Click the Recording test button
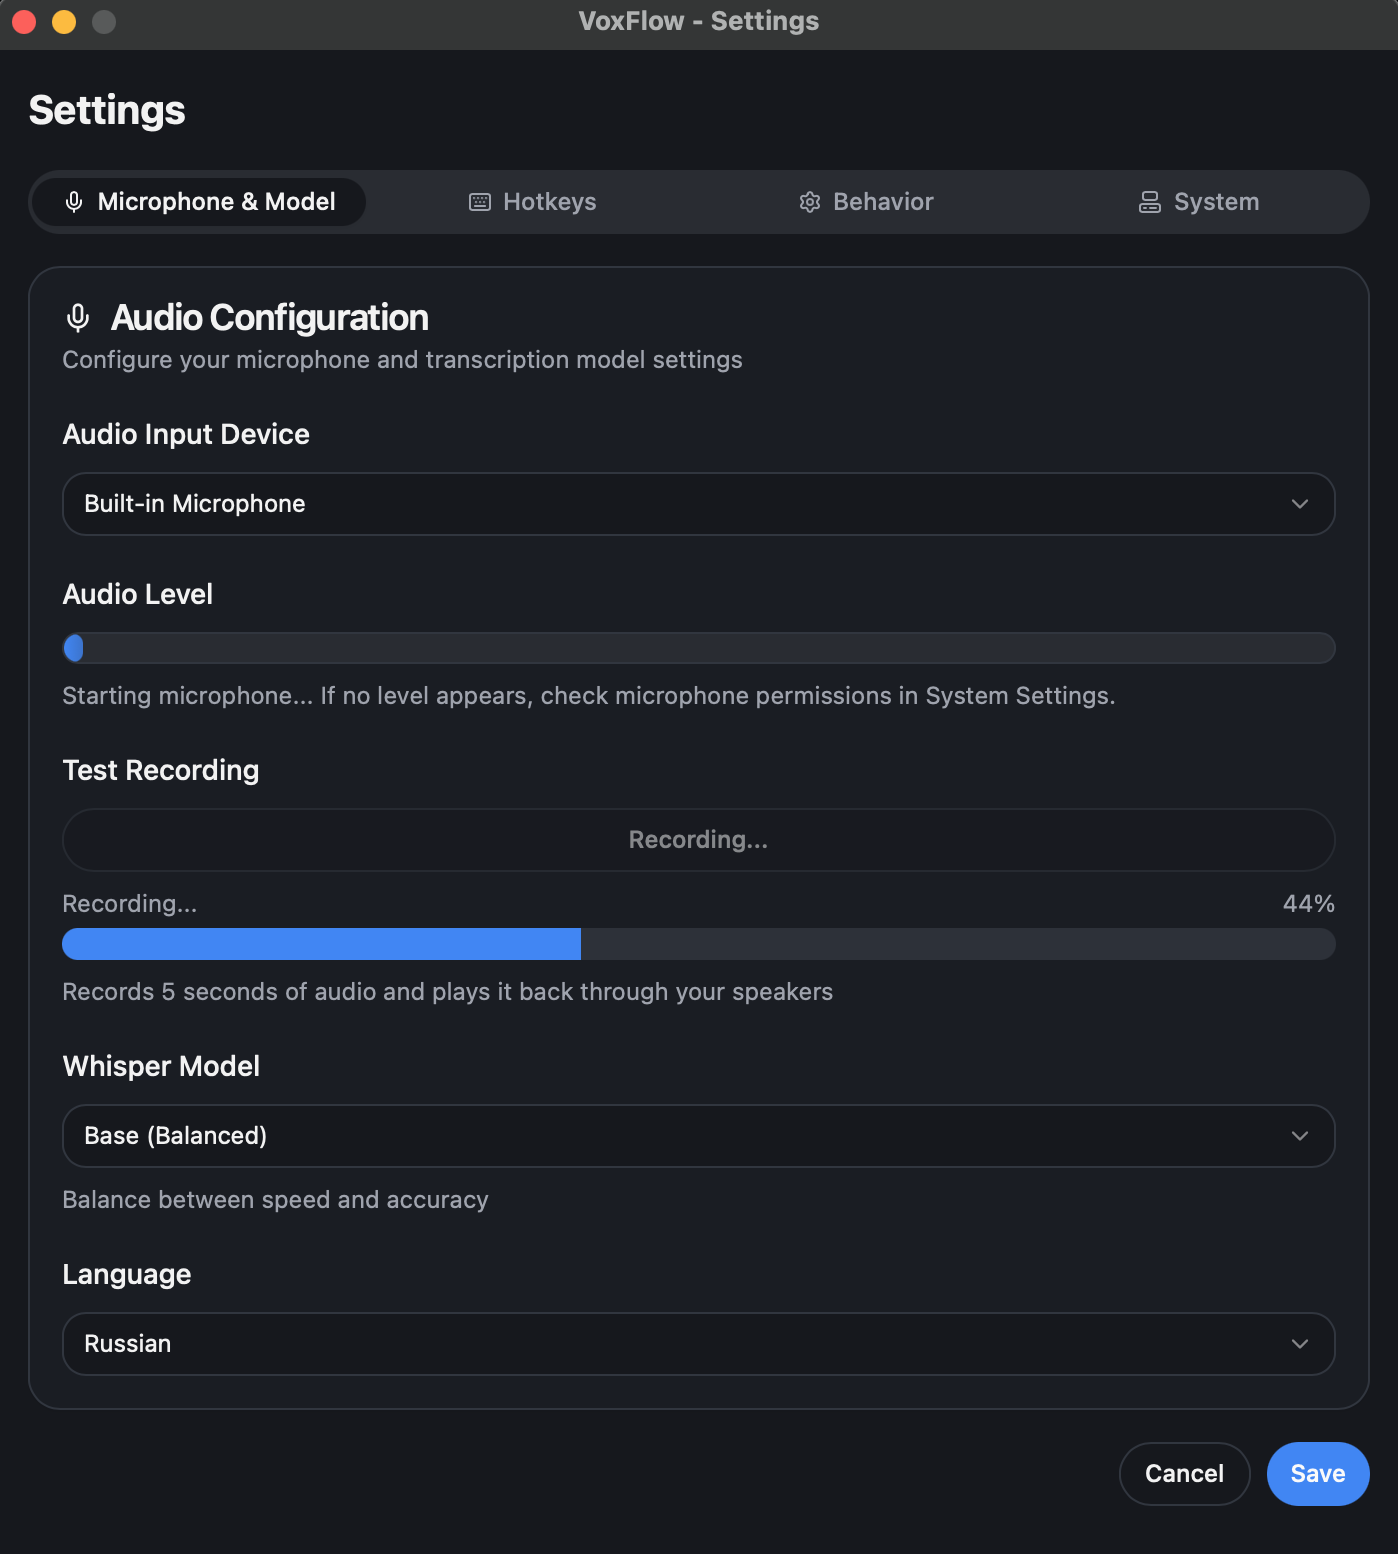Screen dimensions: 1398x1554 698,840
